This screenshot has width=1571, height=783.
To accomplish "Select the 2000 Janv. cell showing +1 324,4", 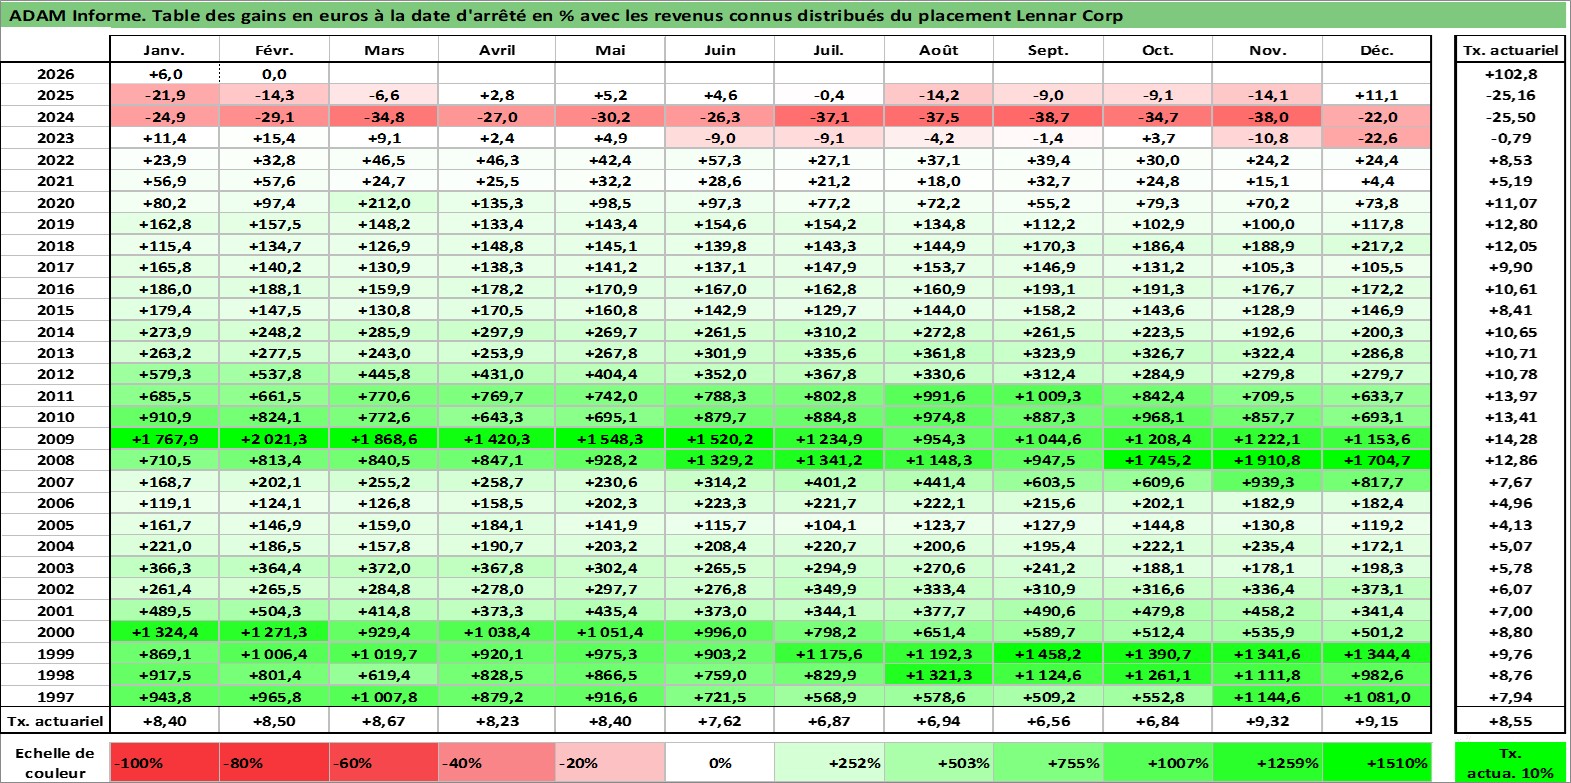I will [x=164, y=632].
